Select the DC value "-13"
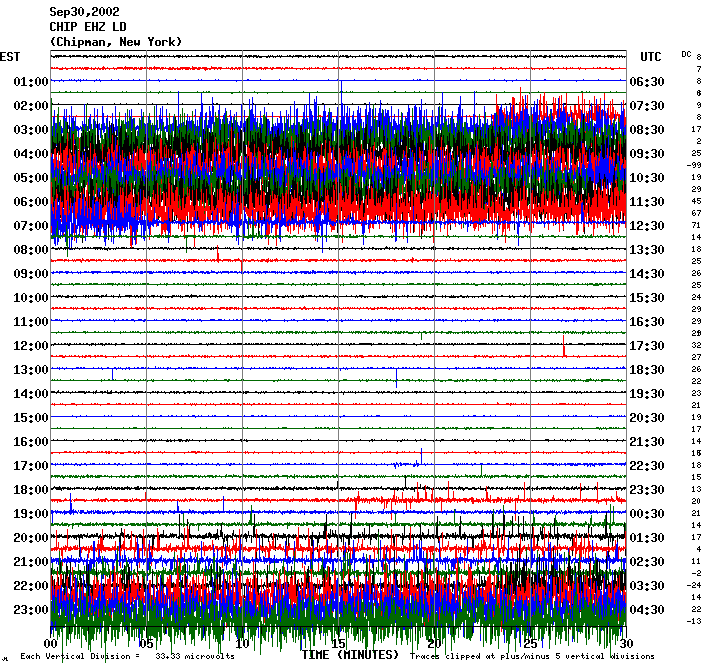This screenshot has height=670, width=706. coord(694,621)
